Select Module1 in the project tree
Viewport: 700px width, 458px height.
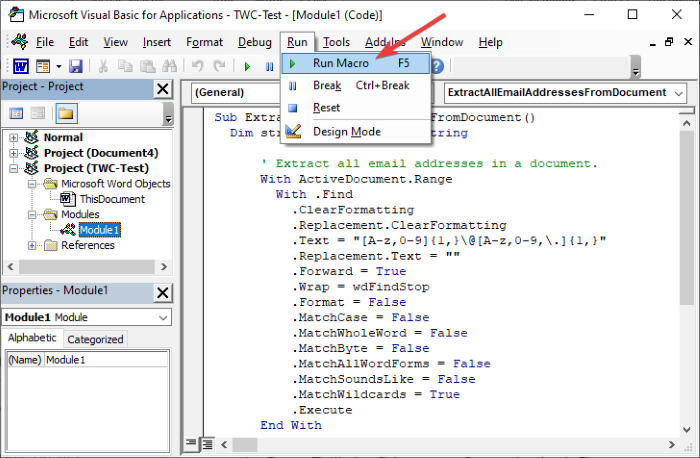(100, 230)
